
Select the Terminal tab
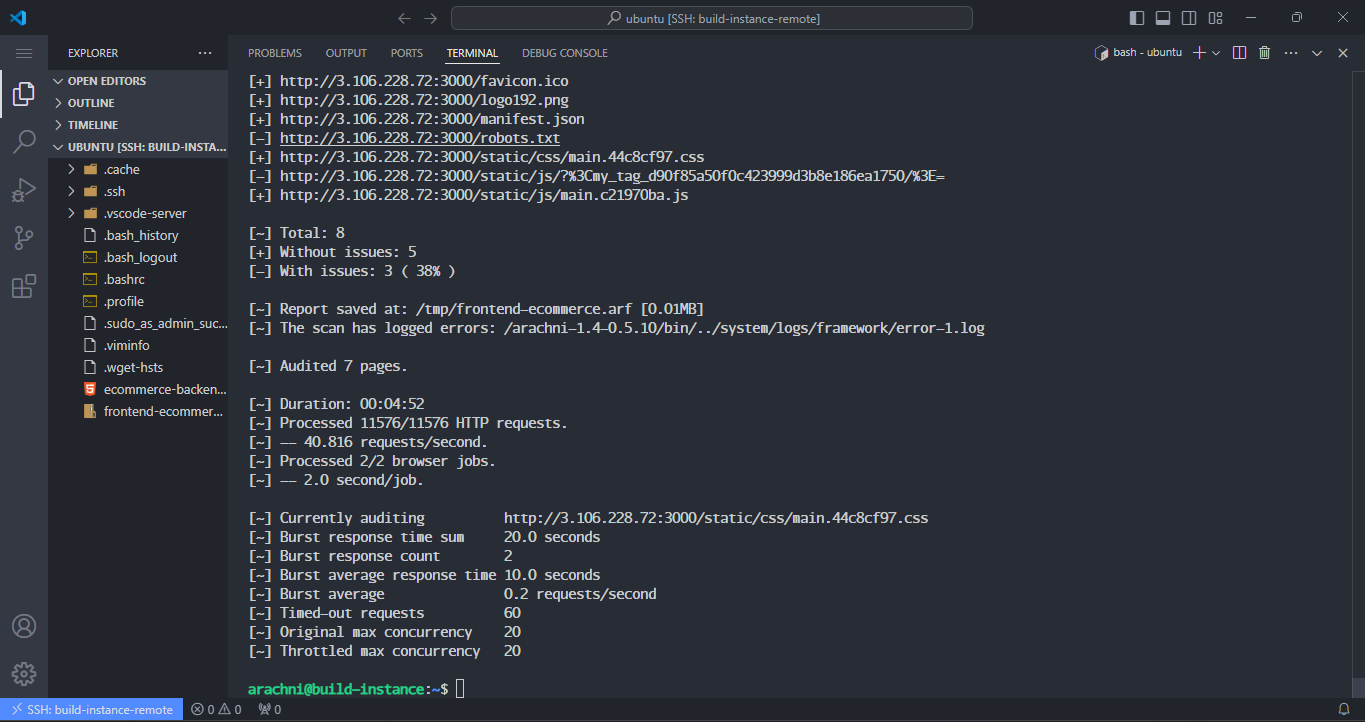(x=472, y=53)
